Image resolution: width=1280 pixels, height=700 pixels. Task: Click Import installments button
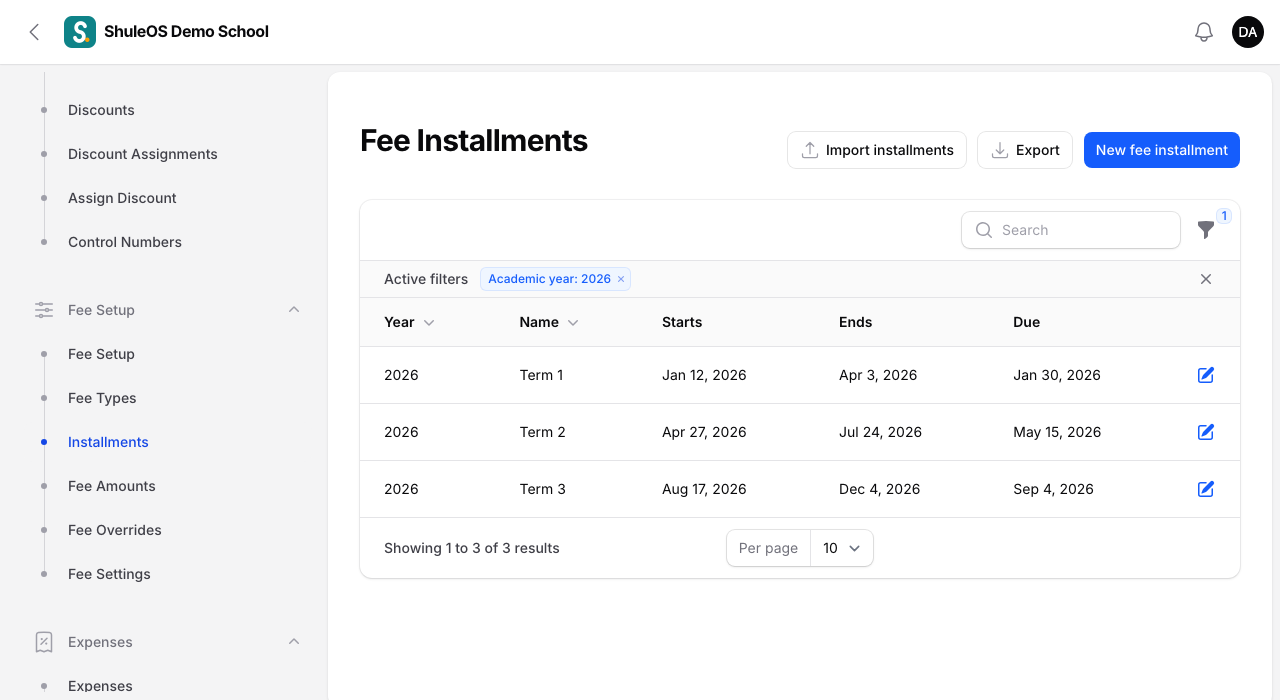coord(877,150)
